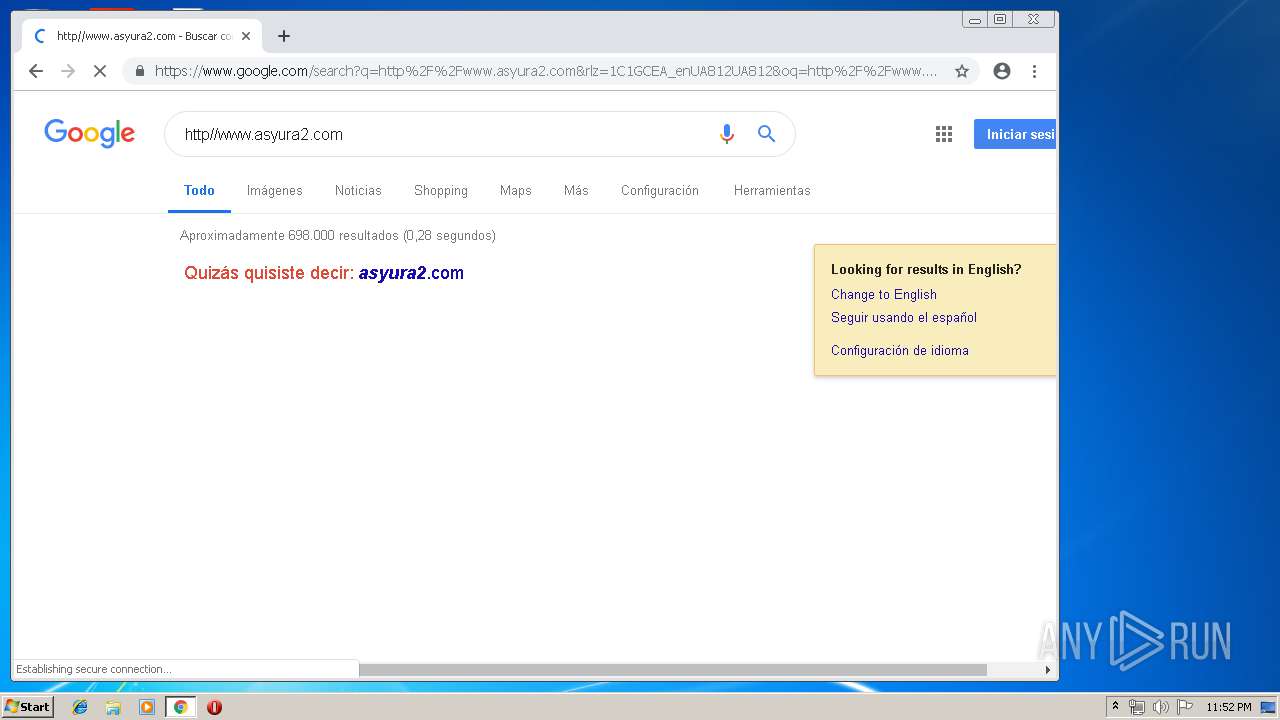Click the volume speaker tray icon
Screen dimensions: 1280x720
1160,707
